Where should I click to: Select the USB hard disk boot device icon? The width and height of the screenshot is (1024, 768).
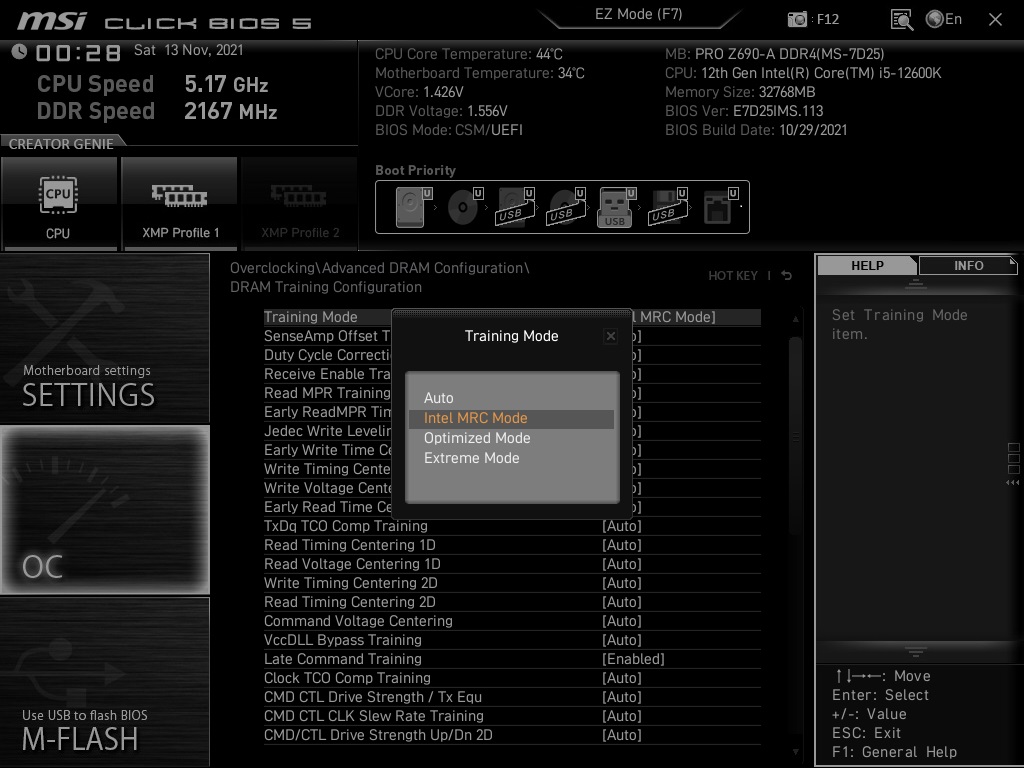coord(516,207)
